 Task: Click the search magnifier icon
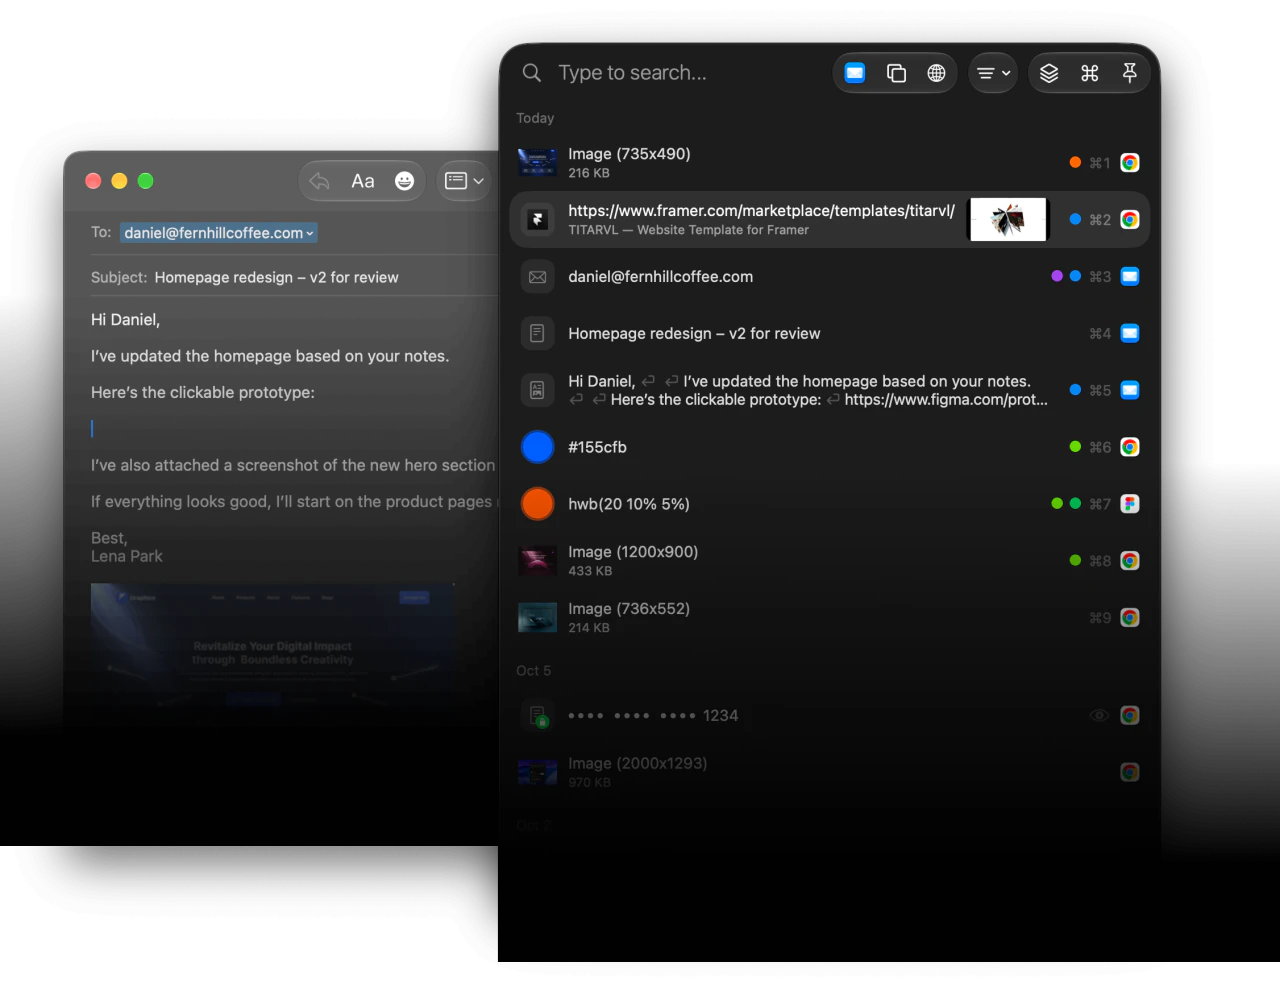532,73
